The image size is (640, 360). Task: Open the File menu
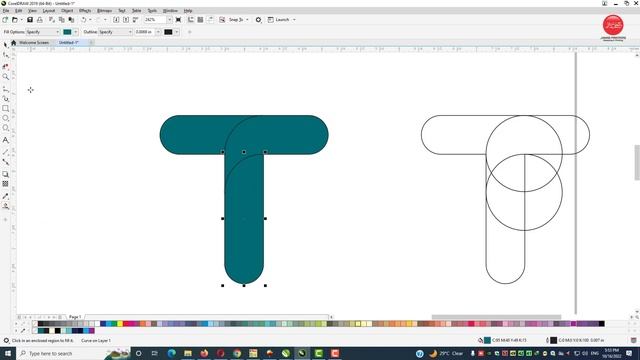[x=6, y=11]
